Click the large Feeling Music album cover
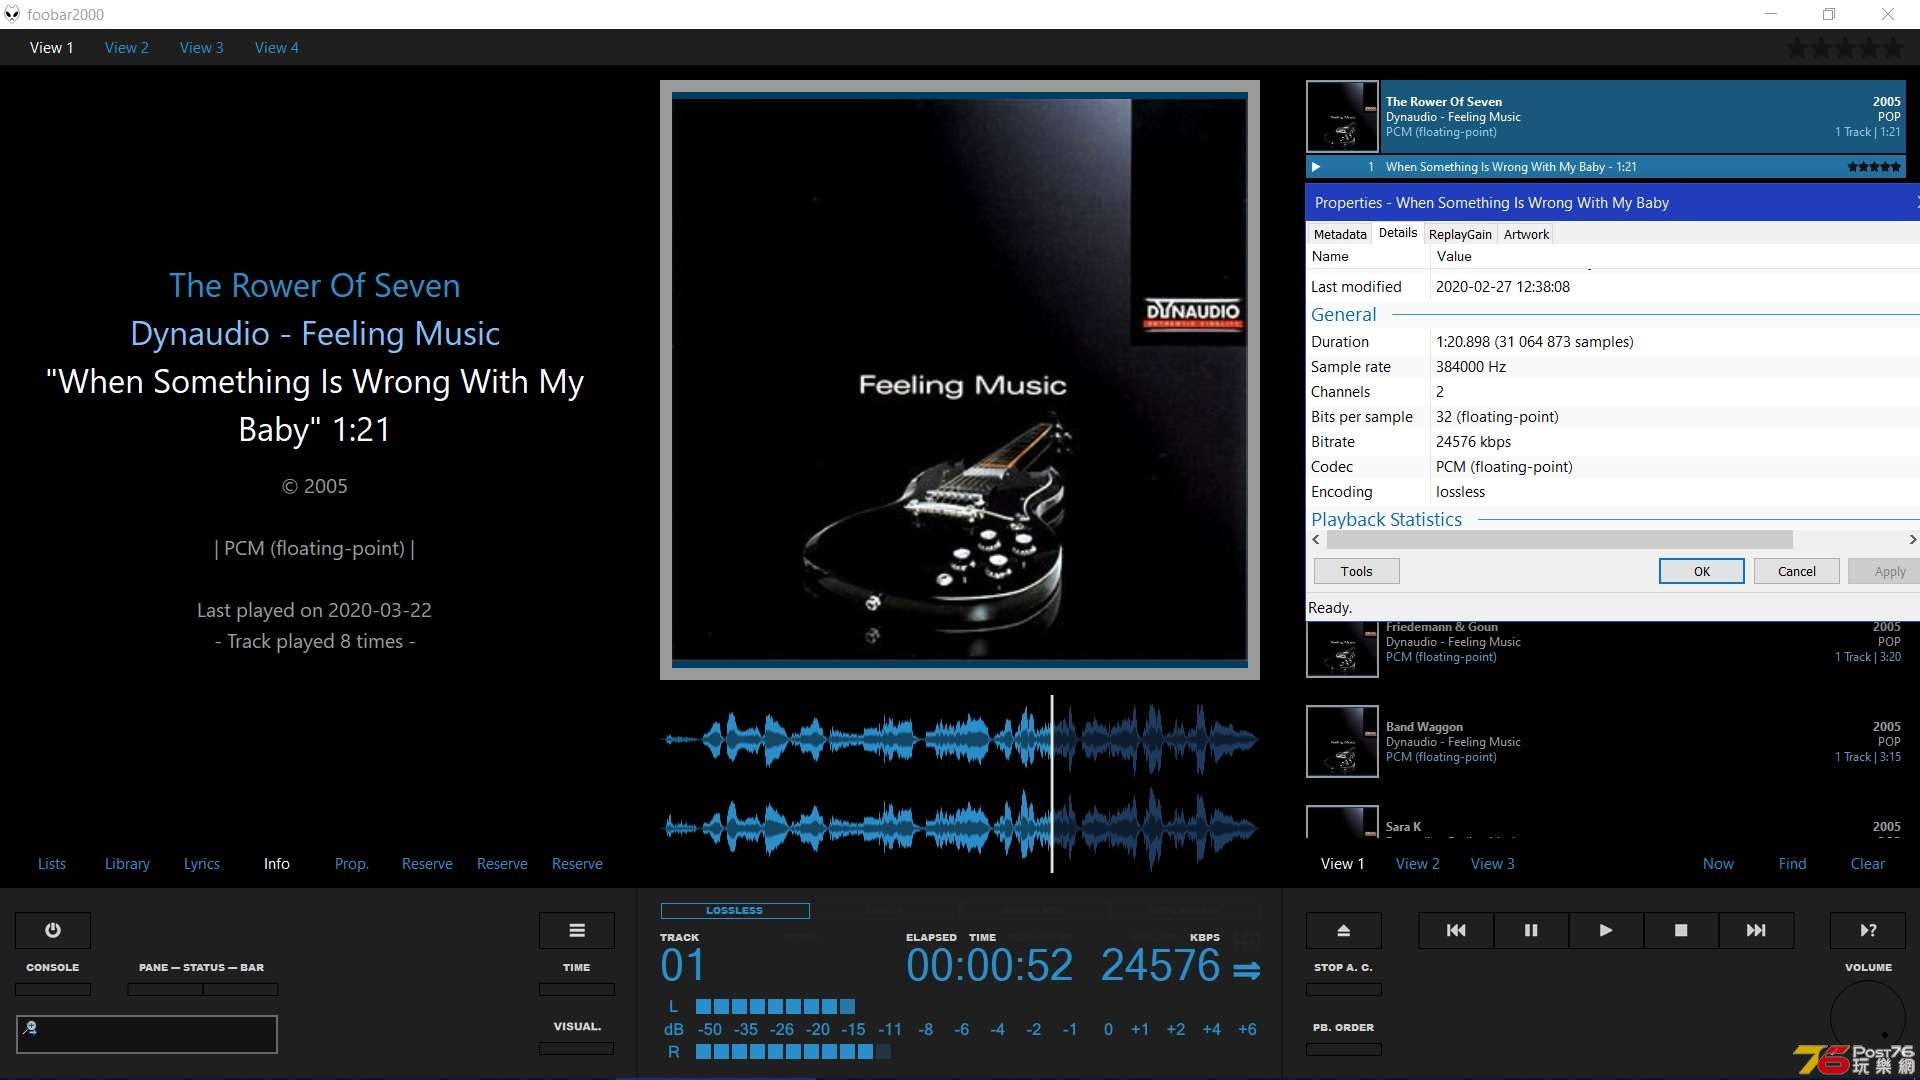This screenshot has height=1080, width=1920. (x=960, y=380)
